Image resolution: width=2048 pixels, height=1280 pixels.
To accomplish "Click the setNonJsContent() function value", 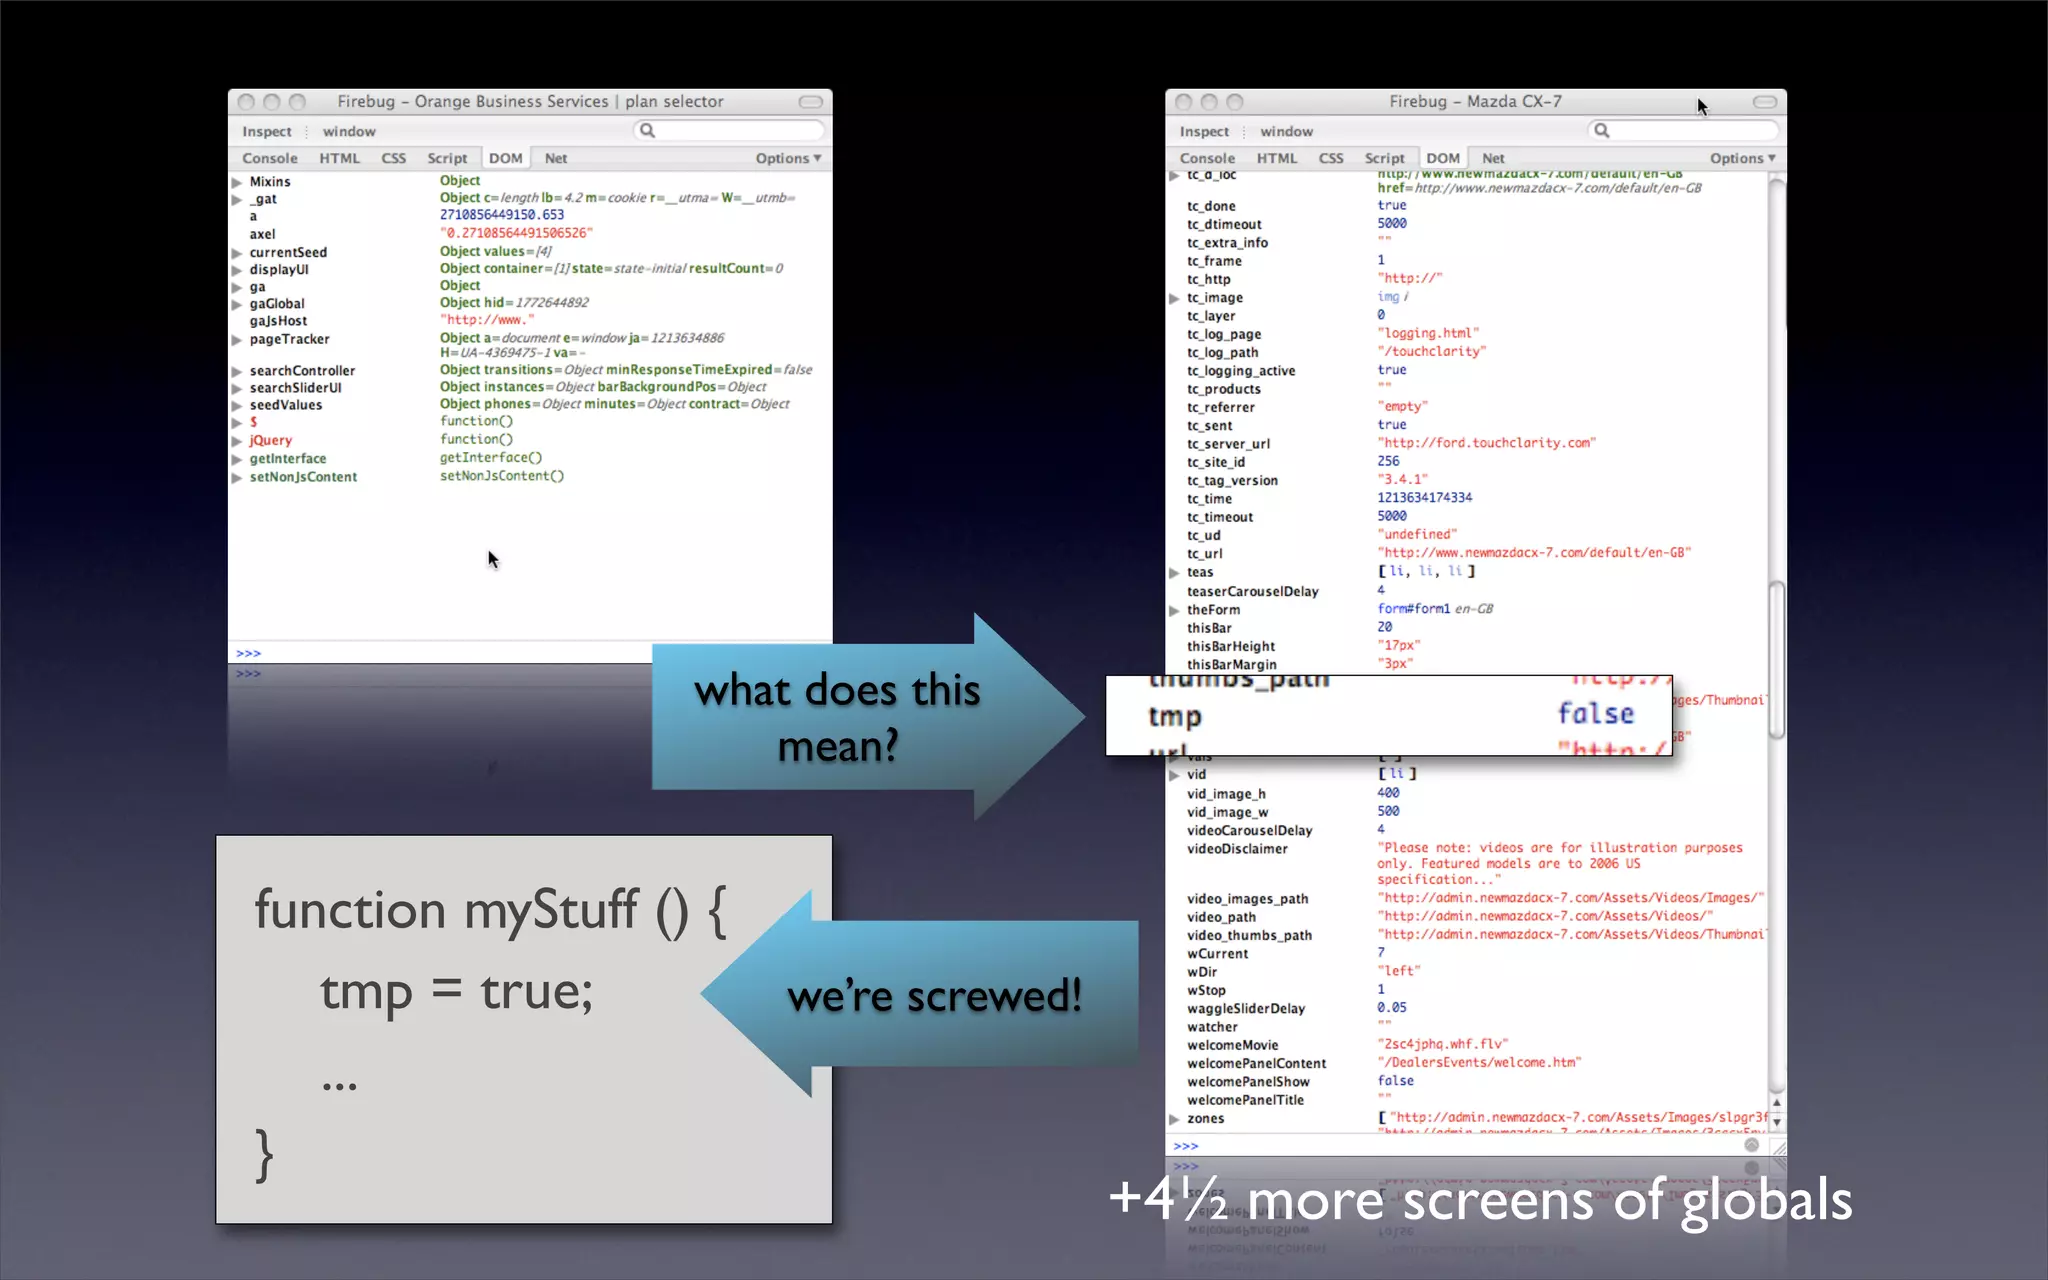I will tap(502, 476).
